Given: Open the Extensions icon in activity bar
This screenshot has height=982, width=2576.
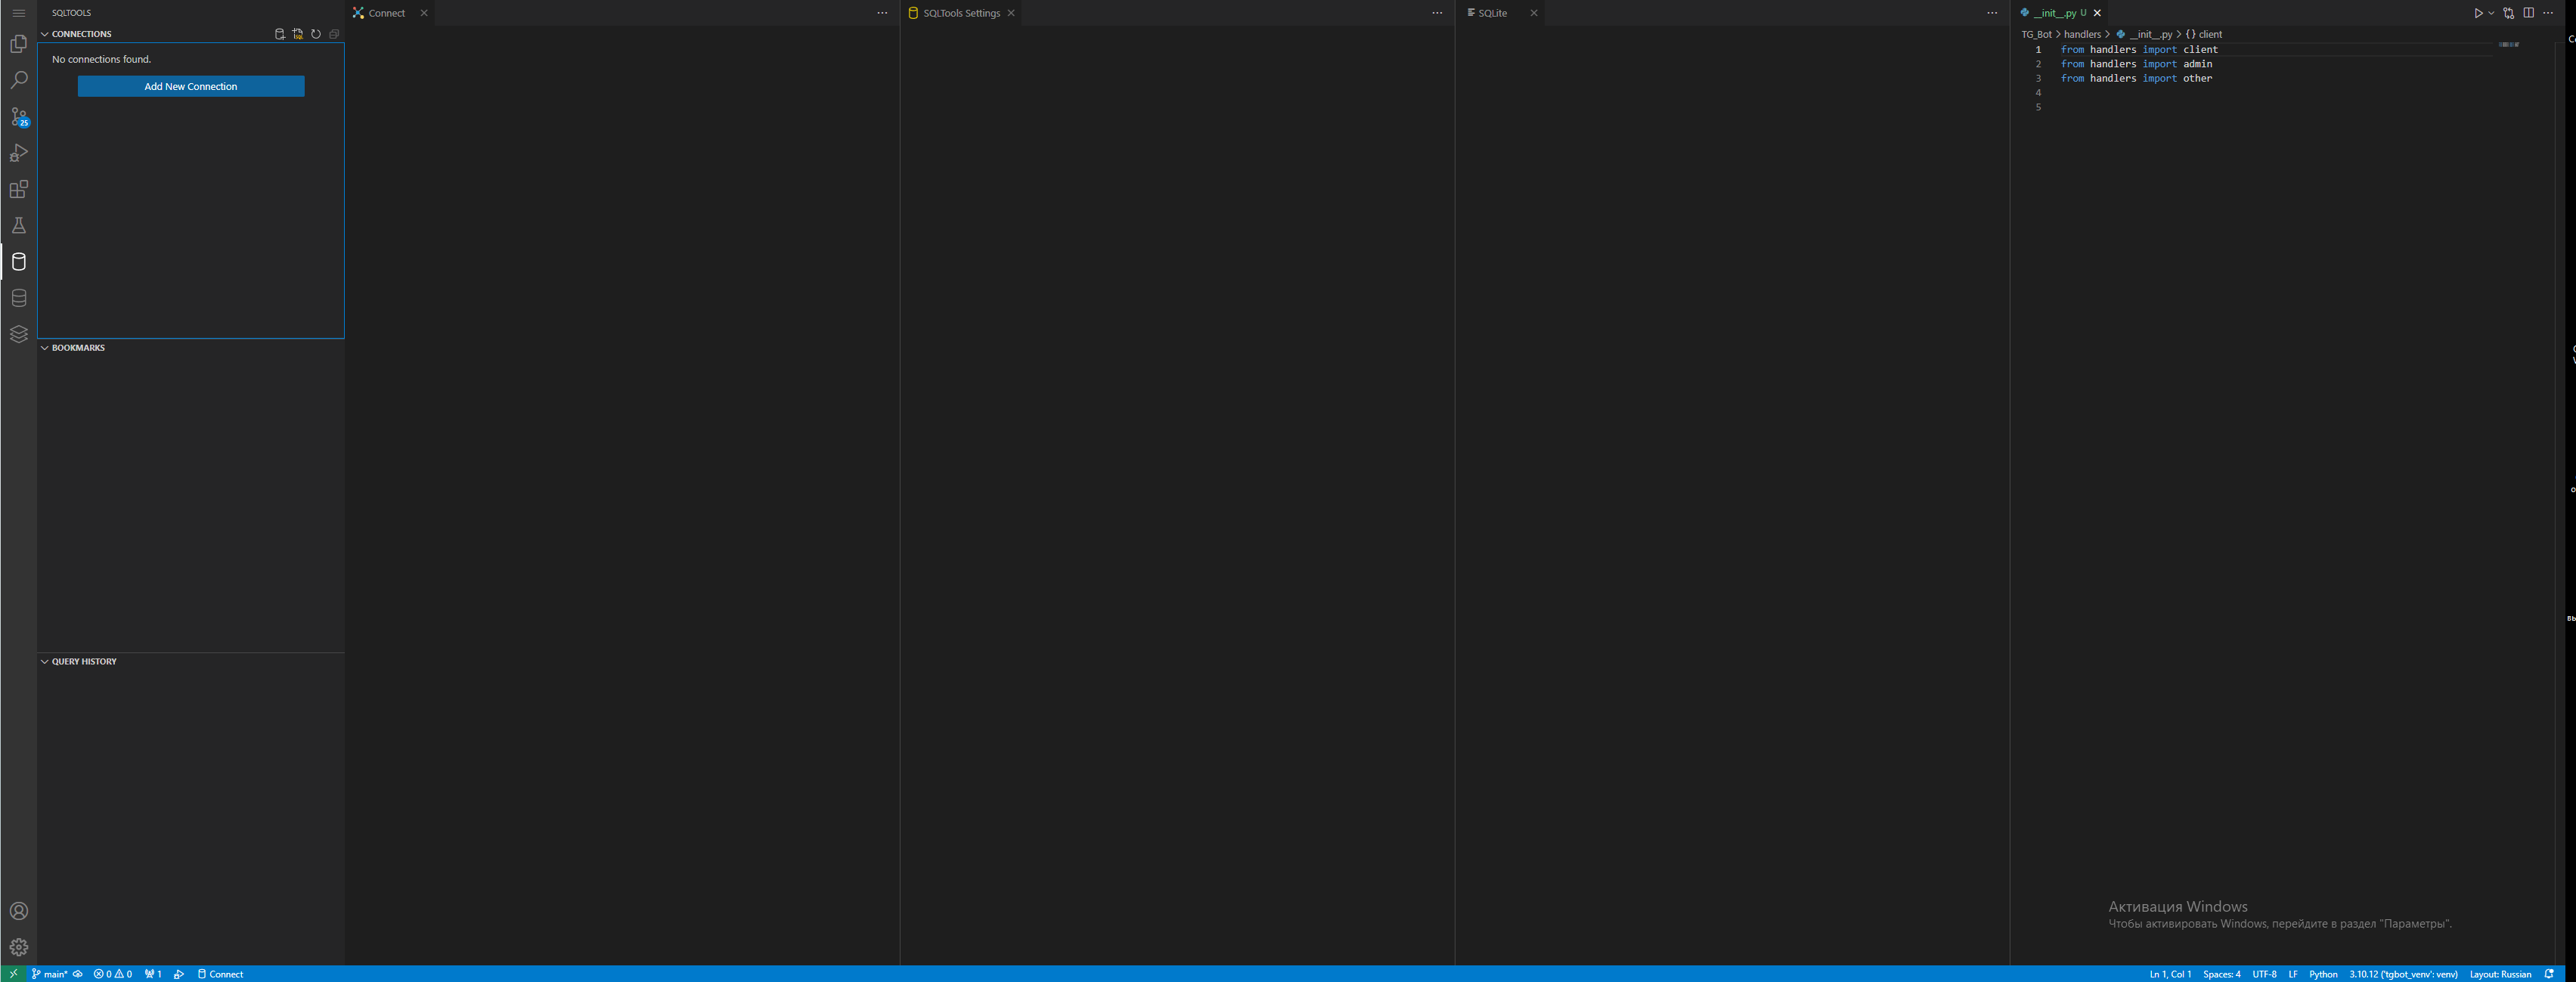Looking at the screenshot, I should click(18, 189).
